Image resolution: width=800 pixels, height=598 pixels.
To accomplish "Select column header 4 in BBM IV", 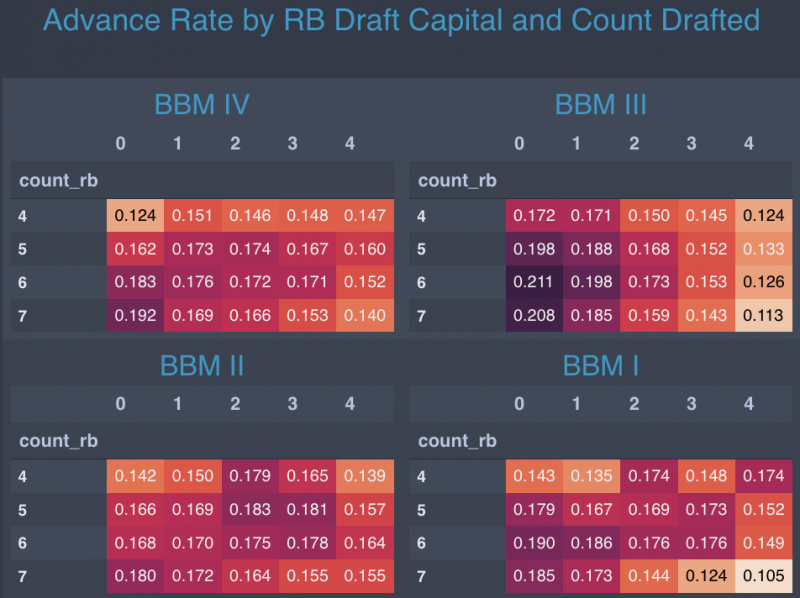I will click(x=349, y=144).
